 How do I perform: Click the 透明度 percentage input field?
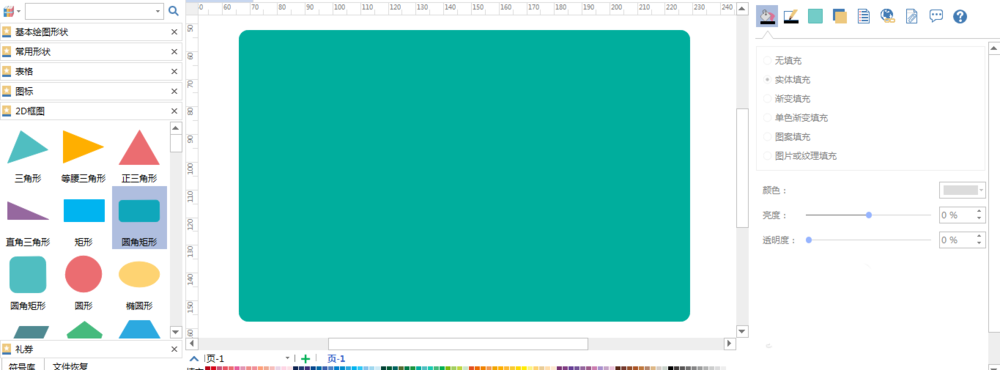(957, 240)
